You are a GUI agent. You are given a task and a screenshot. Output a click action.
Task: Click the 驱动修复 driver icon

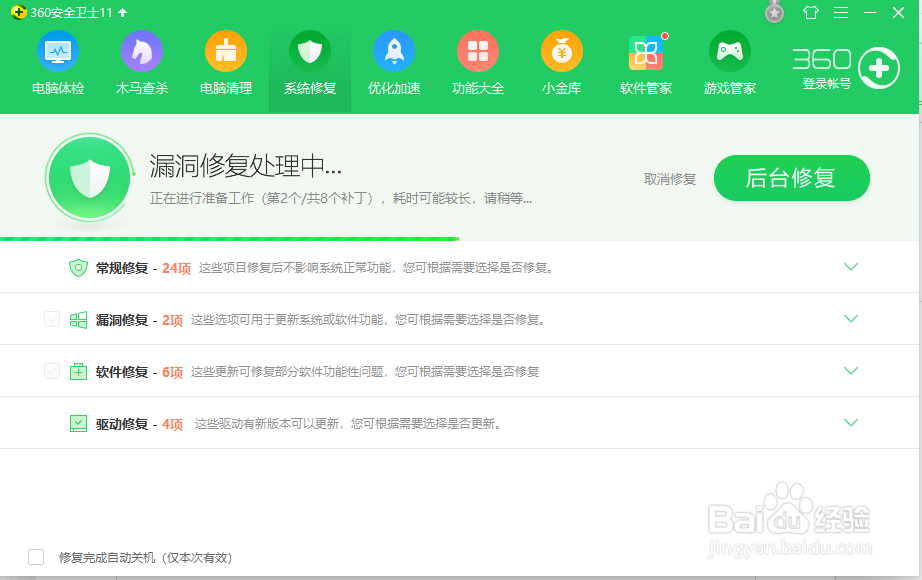coord(78,424)
